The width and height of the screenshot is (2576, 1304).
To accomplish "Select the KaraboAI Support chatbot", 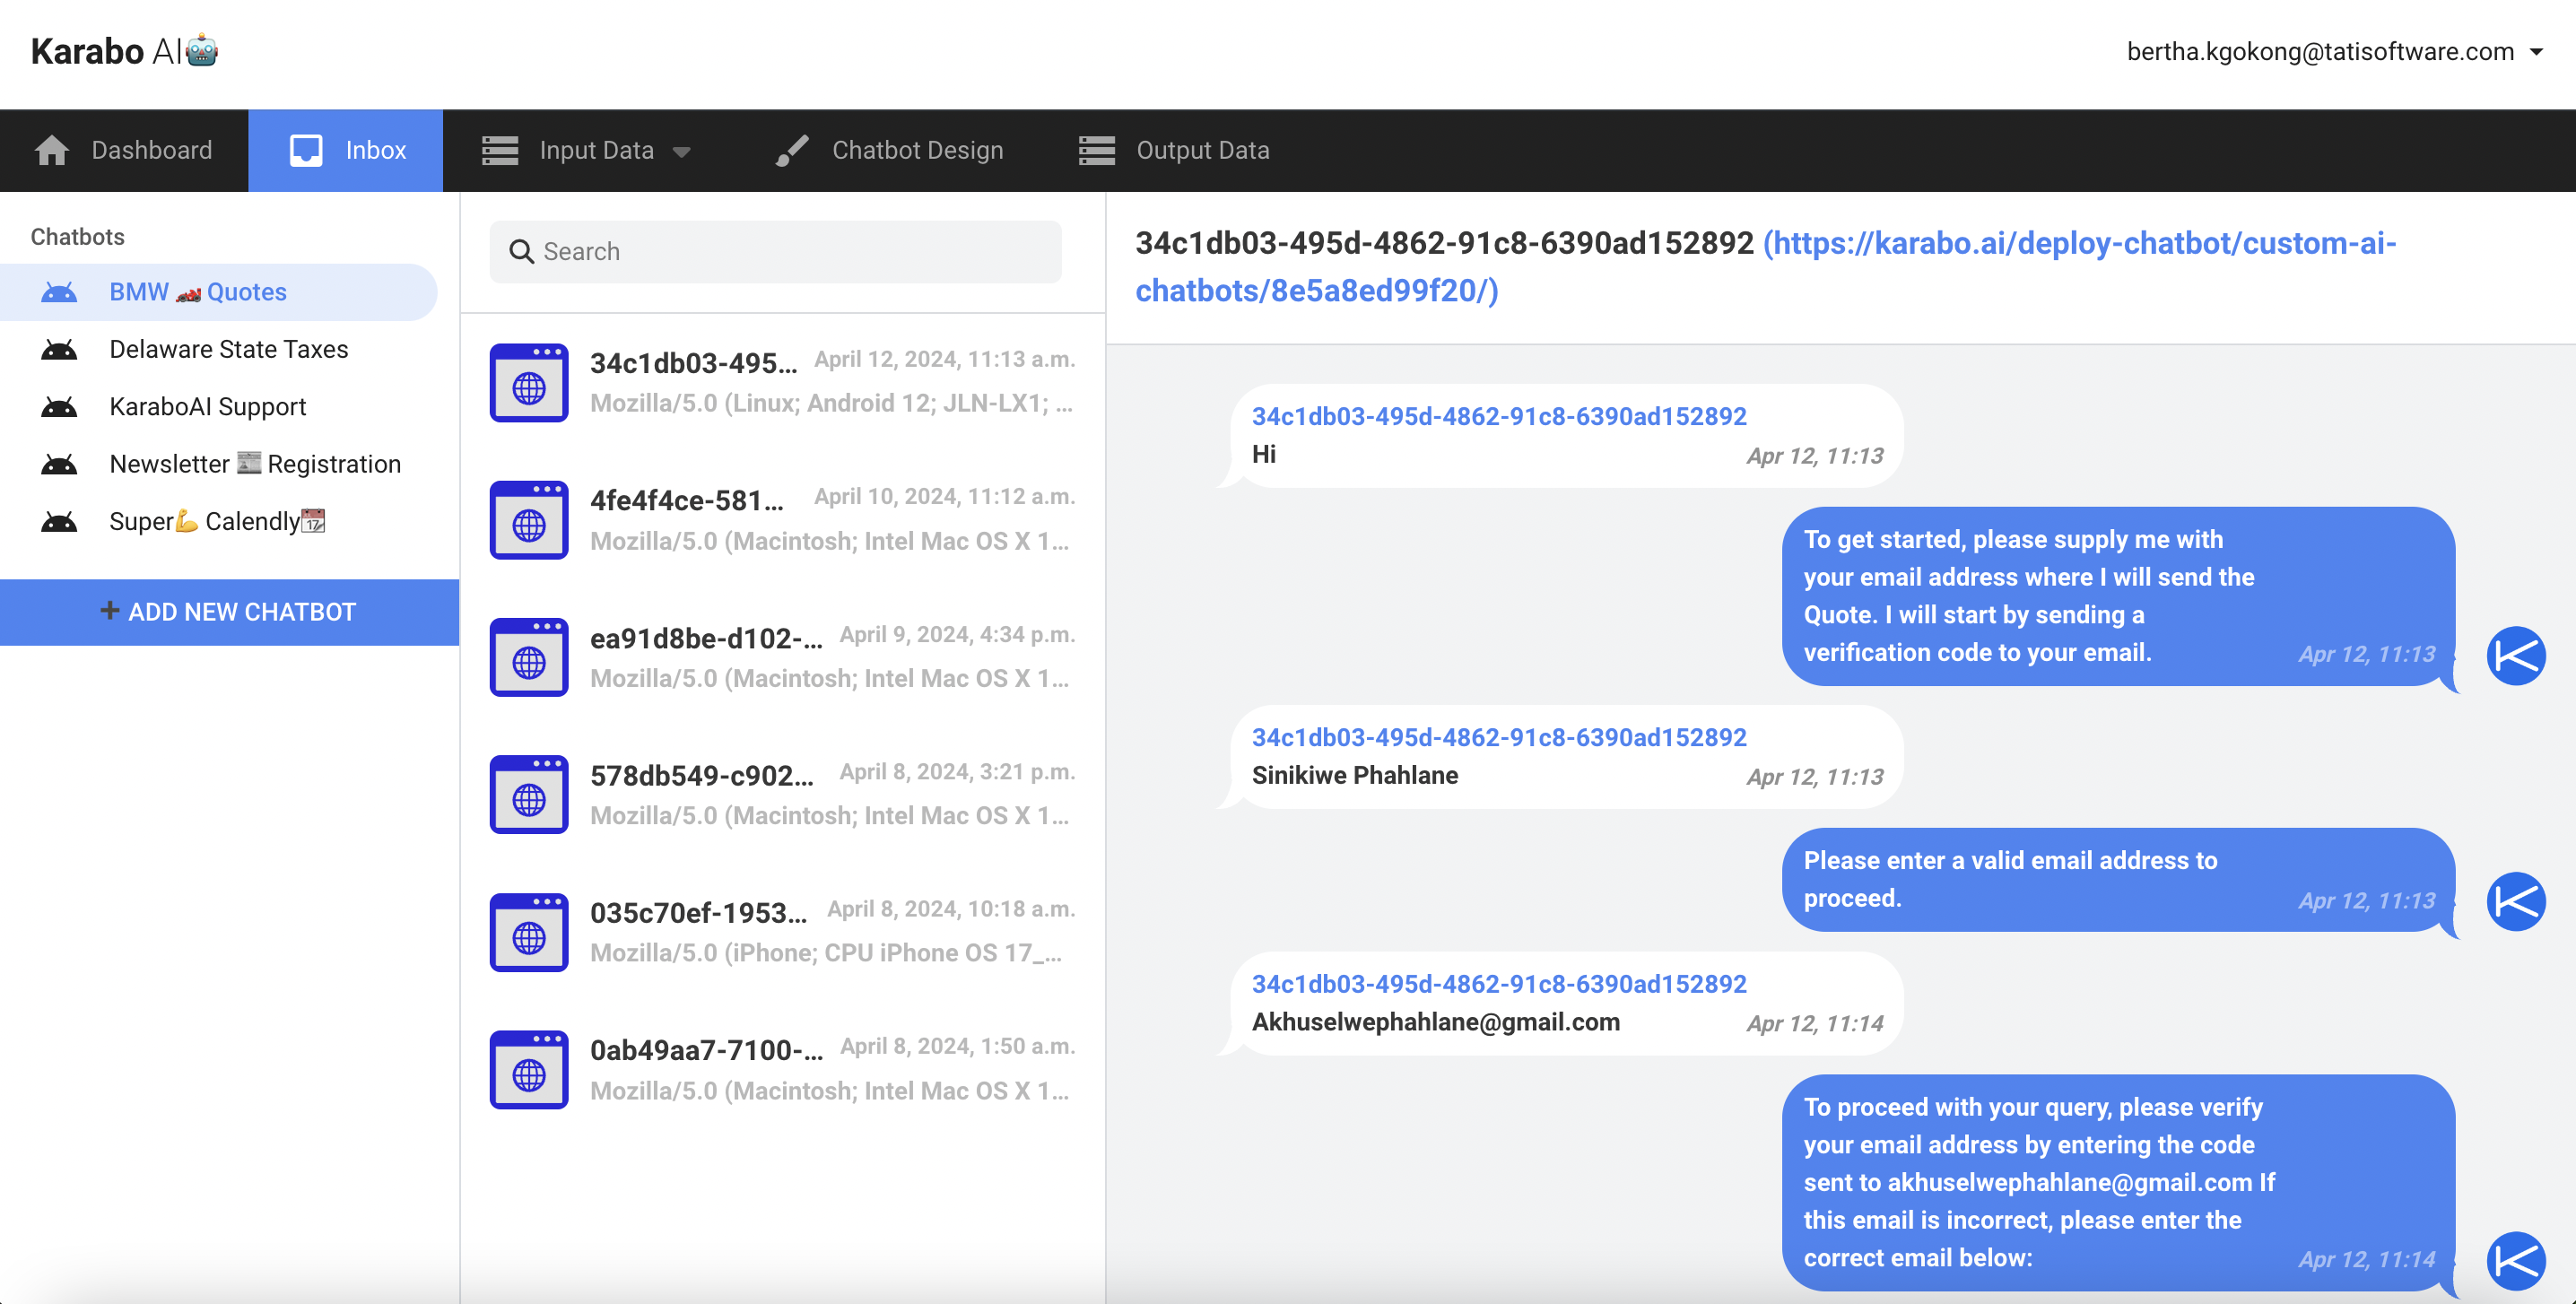I will point(207,406).
